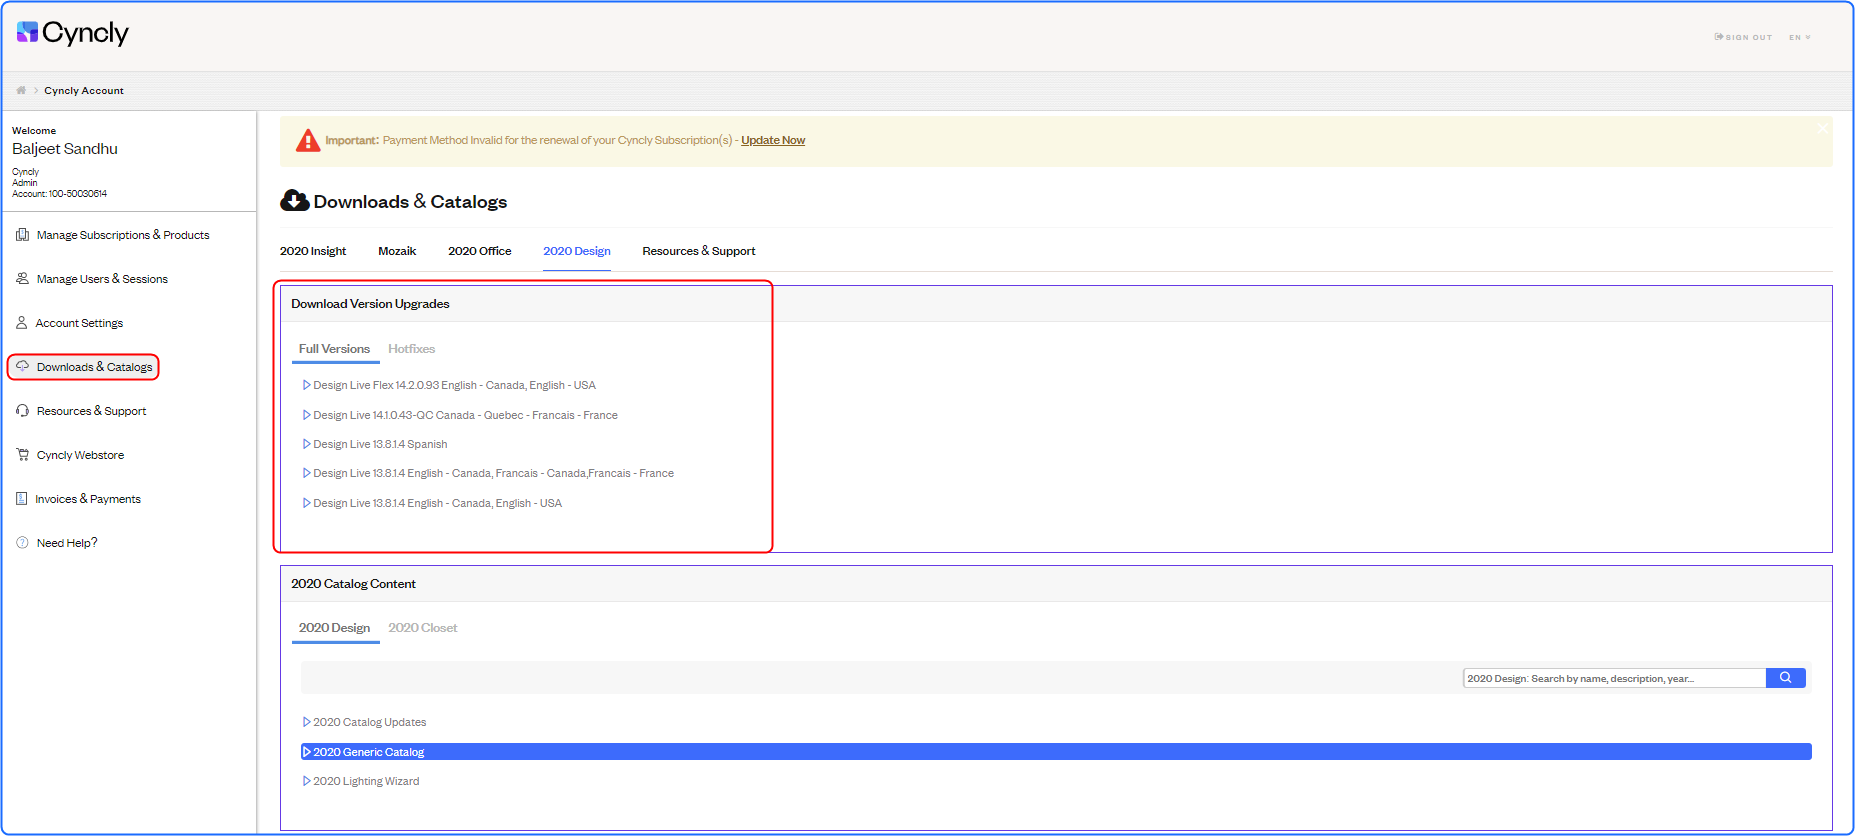Click the 2020 Design catalog search field
This screenshot has width=1855, height=836.
[x=1614, y=678]
